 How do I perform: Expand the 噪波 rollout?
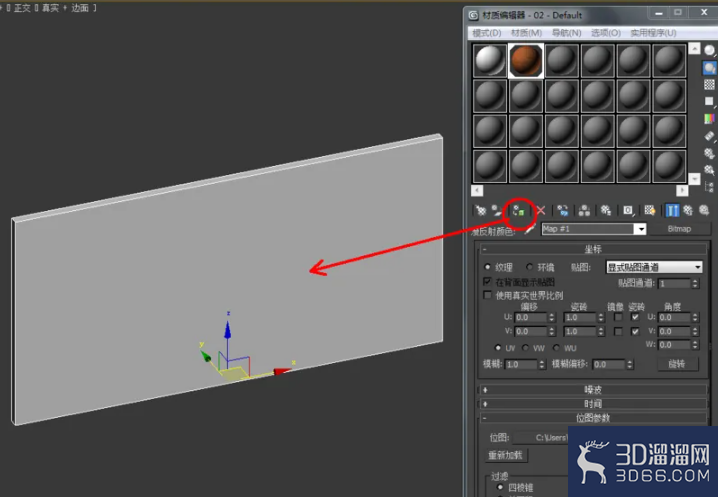[593, 390]
